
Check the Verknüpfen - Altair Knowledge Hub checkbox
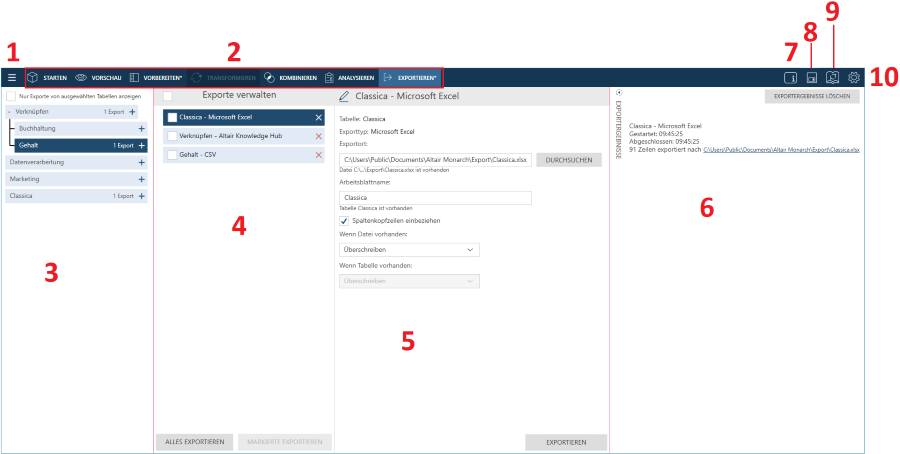[x=172, y=136]
